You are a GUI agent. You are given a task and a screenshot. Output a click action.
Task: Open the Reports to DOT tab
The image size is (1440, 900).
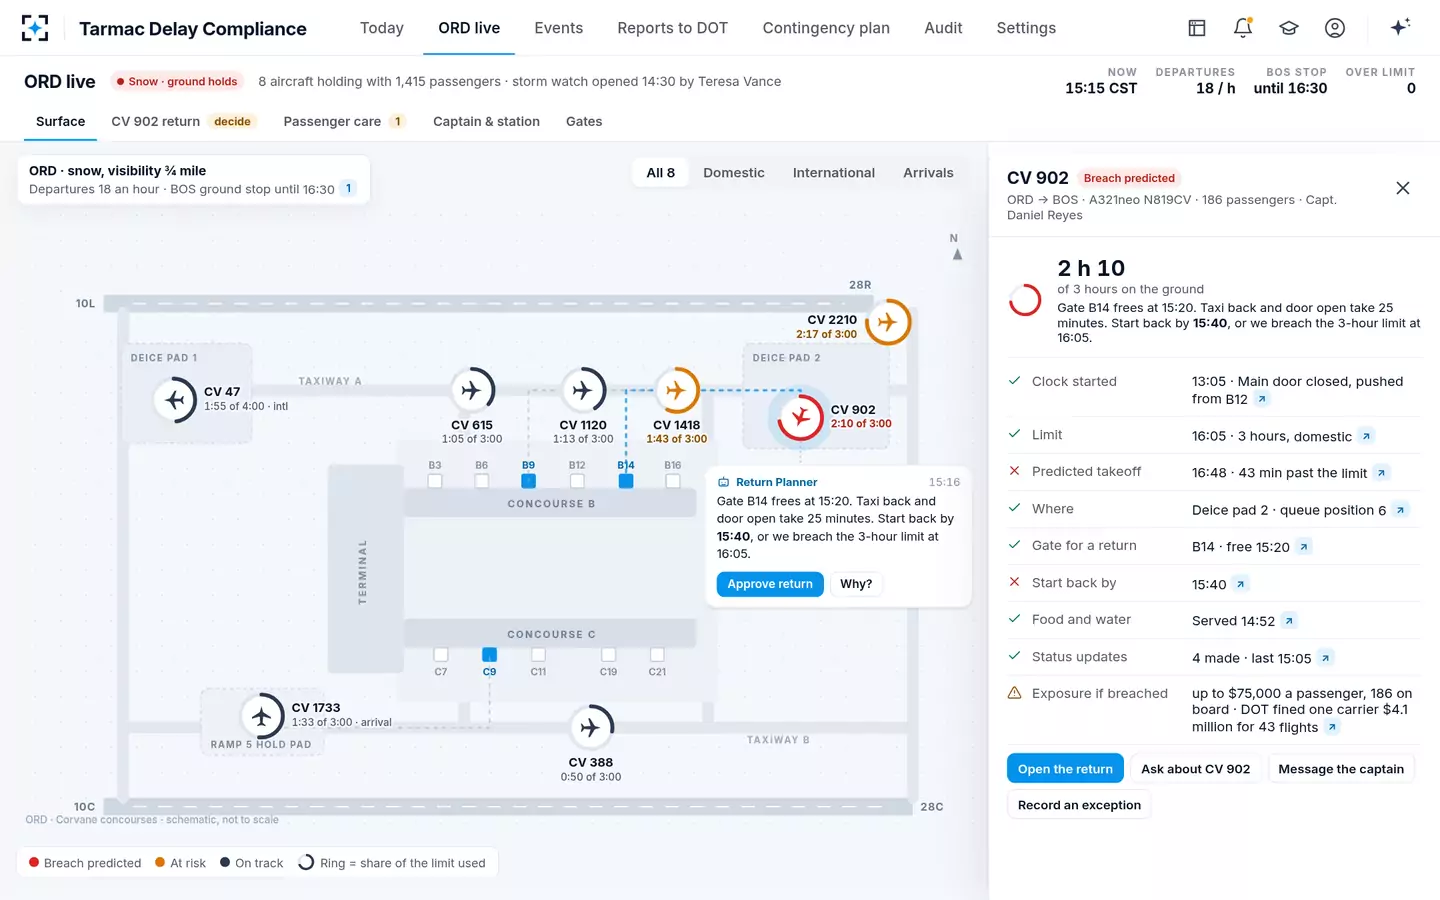point(672,28)
